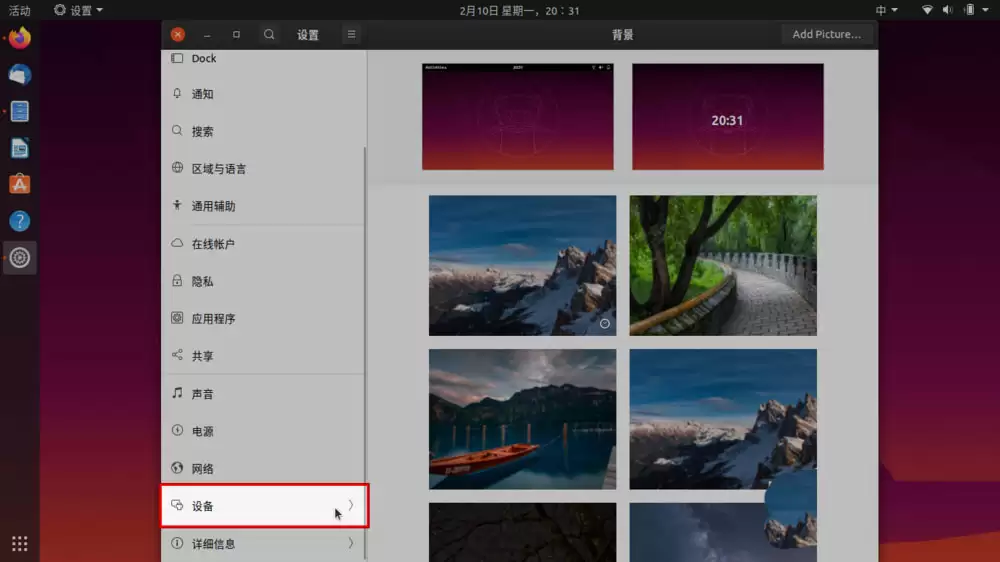Open the input method 中 dropdown
Image resolution: width=1000 pixels, height=562 pixels.
pos(887,10)
